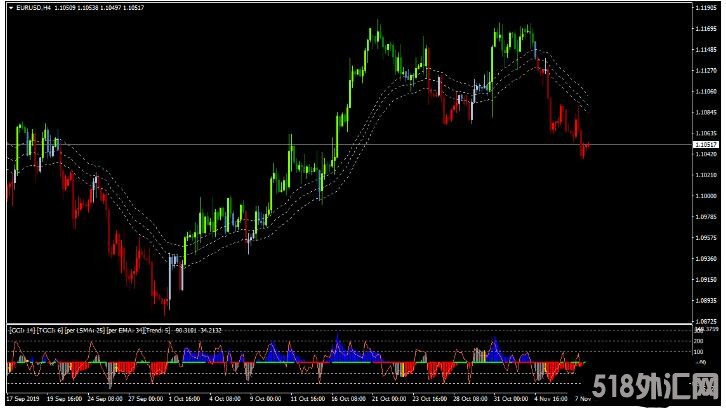Image resolution: width=726 pixels, height=410 pixels.
Task: Click the 1.10845 price axis label
Action: tap(706, 112)
